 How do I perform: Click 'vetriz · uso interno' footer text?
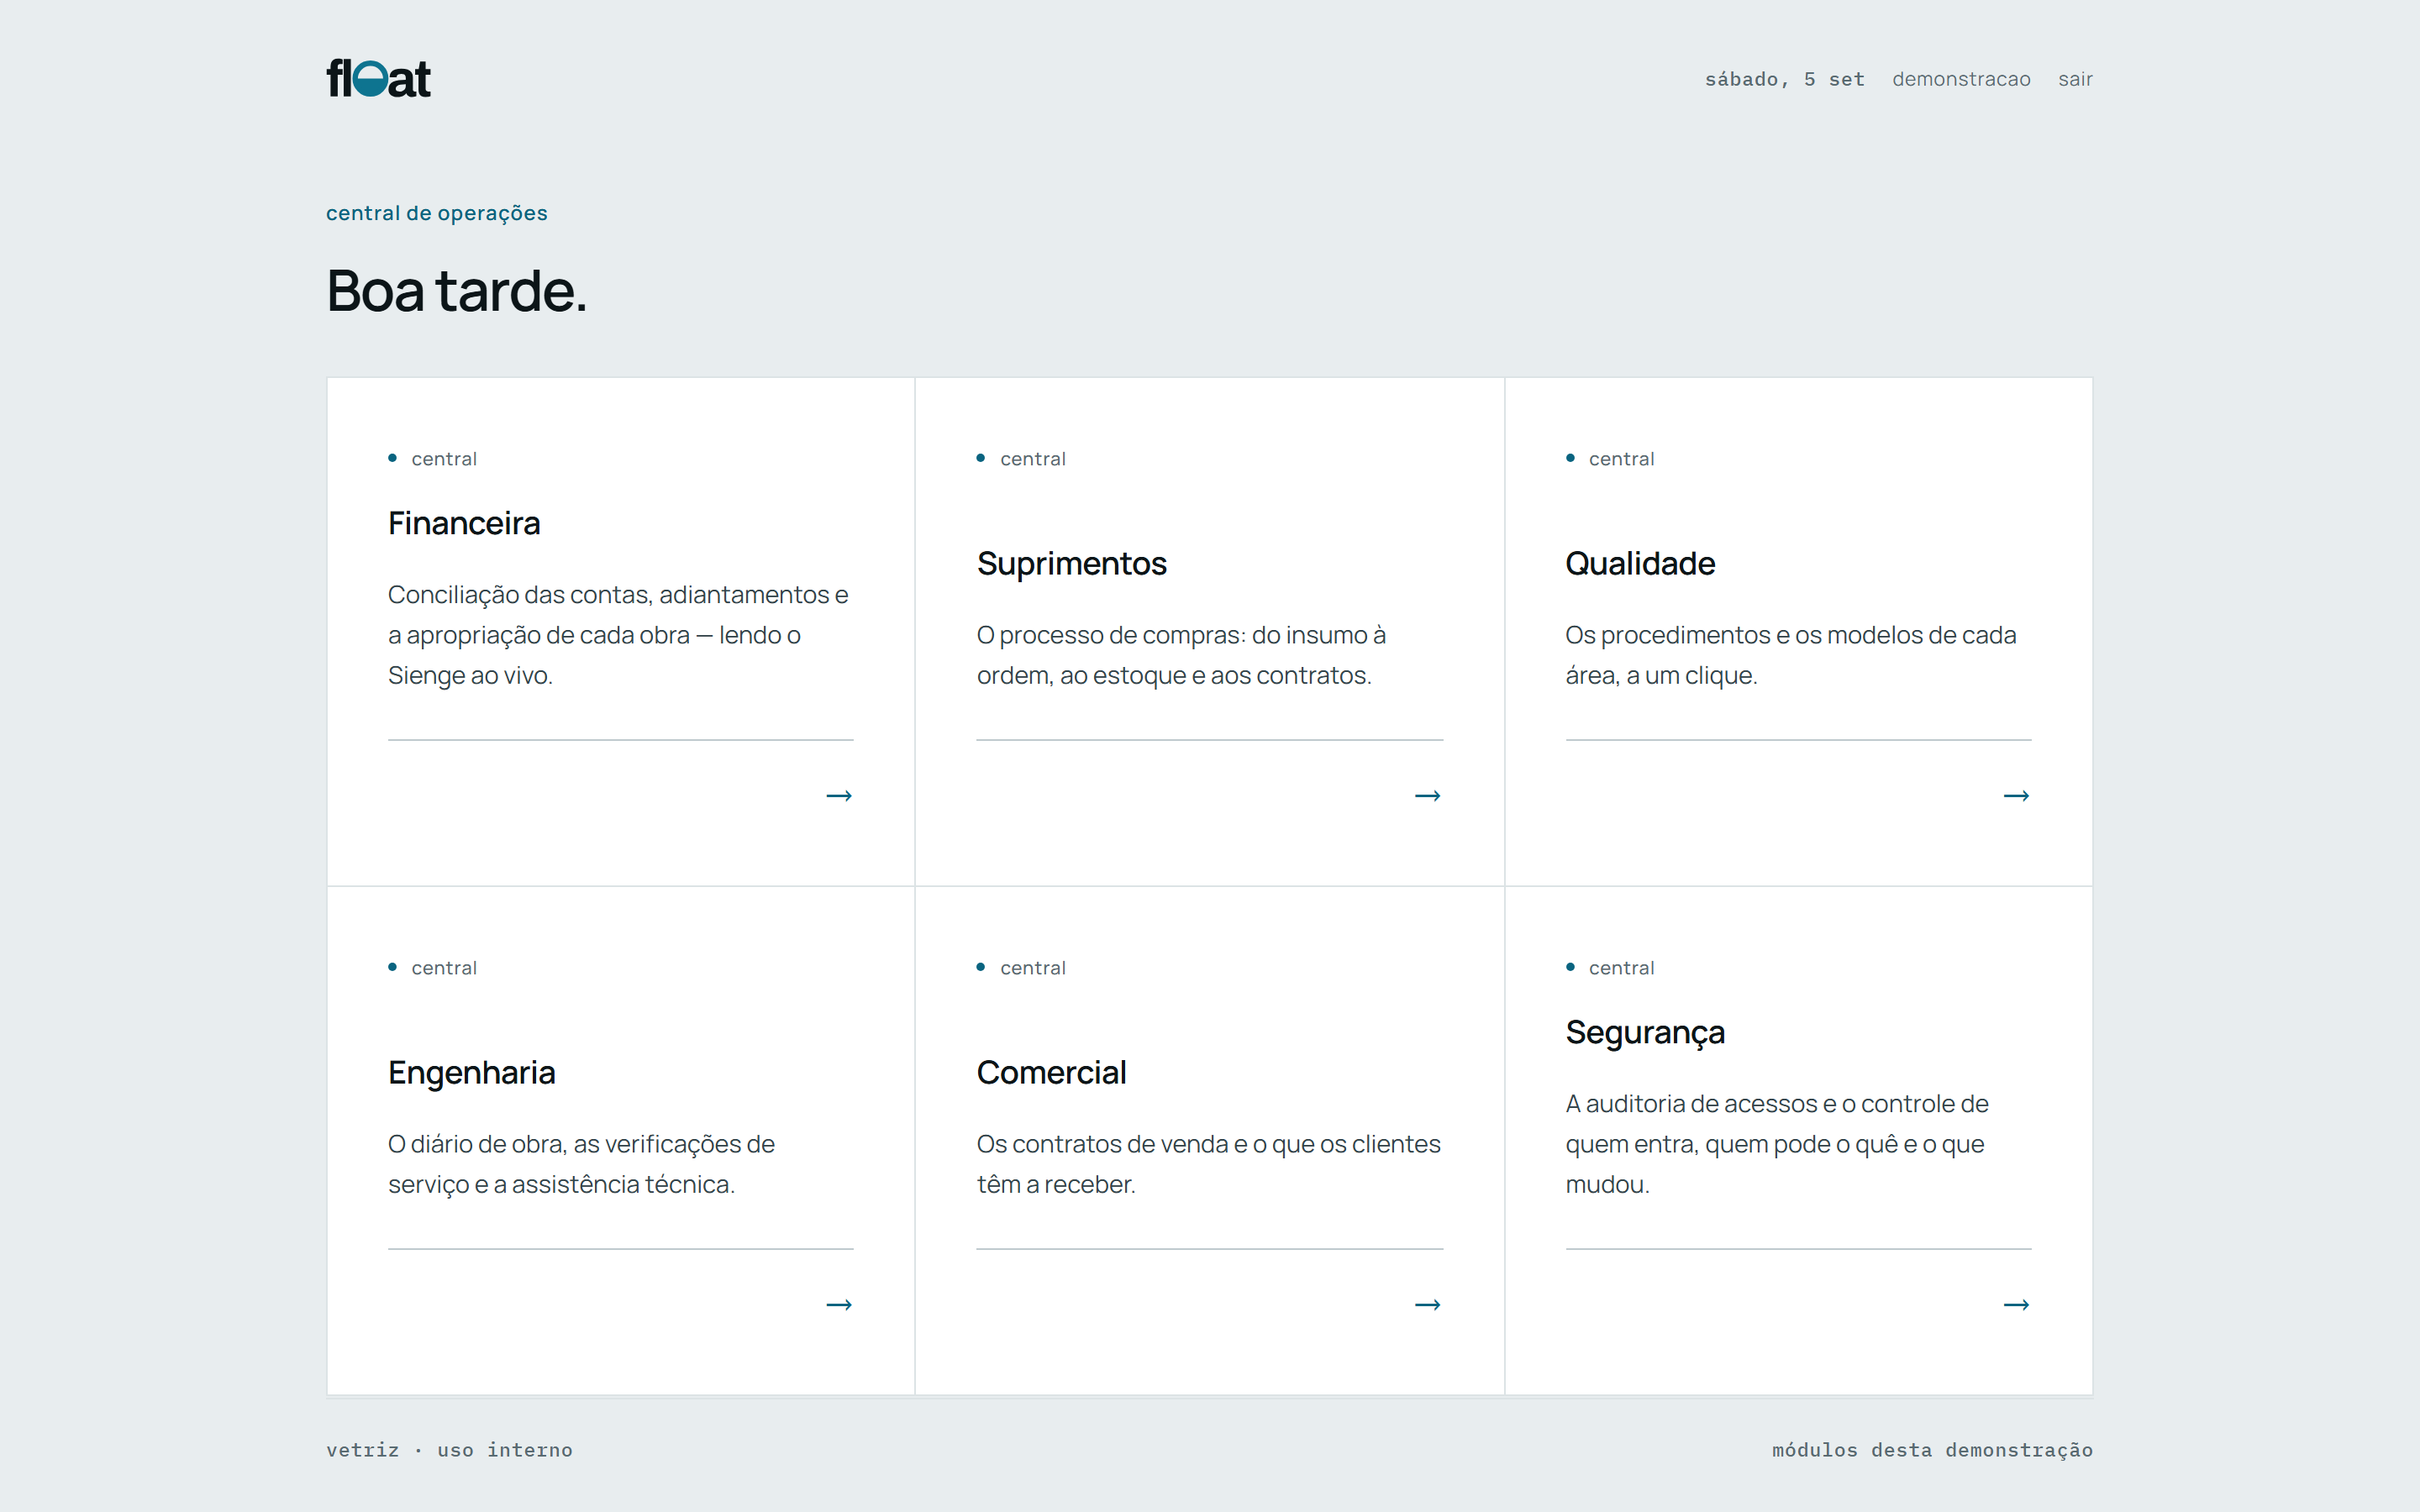tap(449, 1450)
